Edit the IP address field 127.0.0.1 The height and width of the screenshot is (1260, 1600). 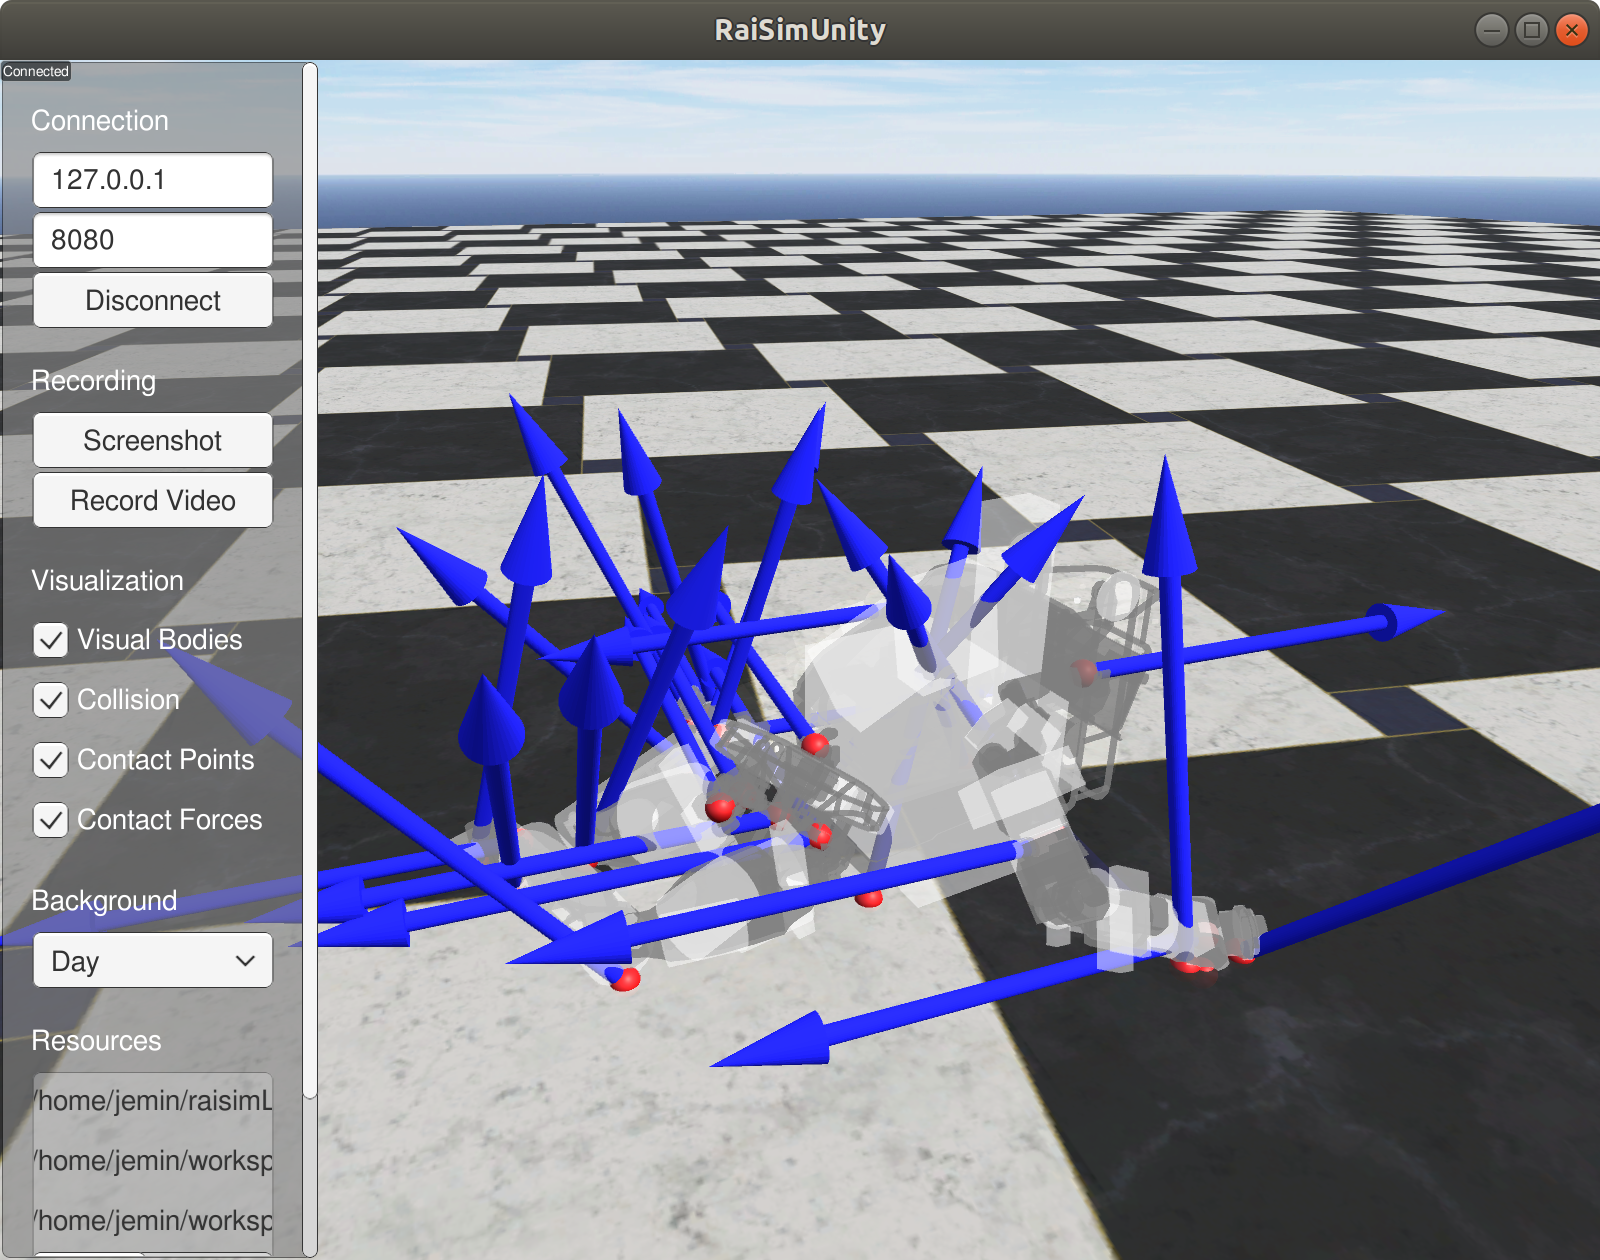tap(152, 180)
